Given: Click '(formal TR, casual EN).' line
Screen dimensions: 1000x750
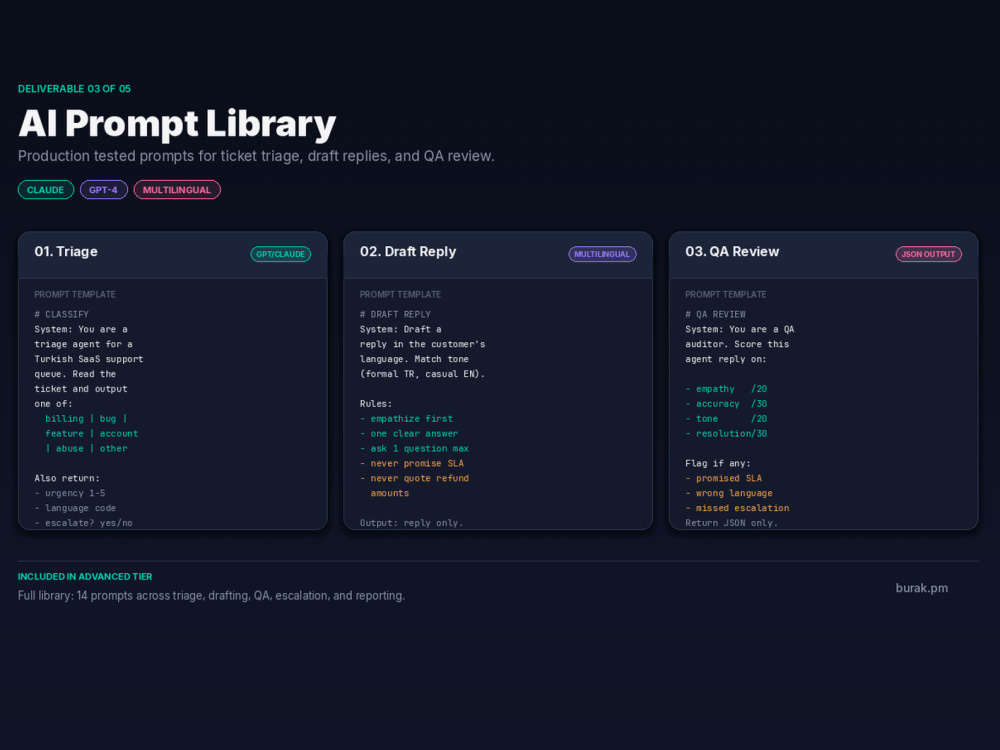Looking at the screenshot, I should [422, 374].
